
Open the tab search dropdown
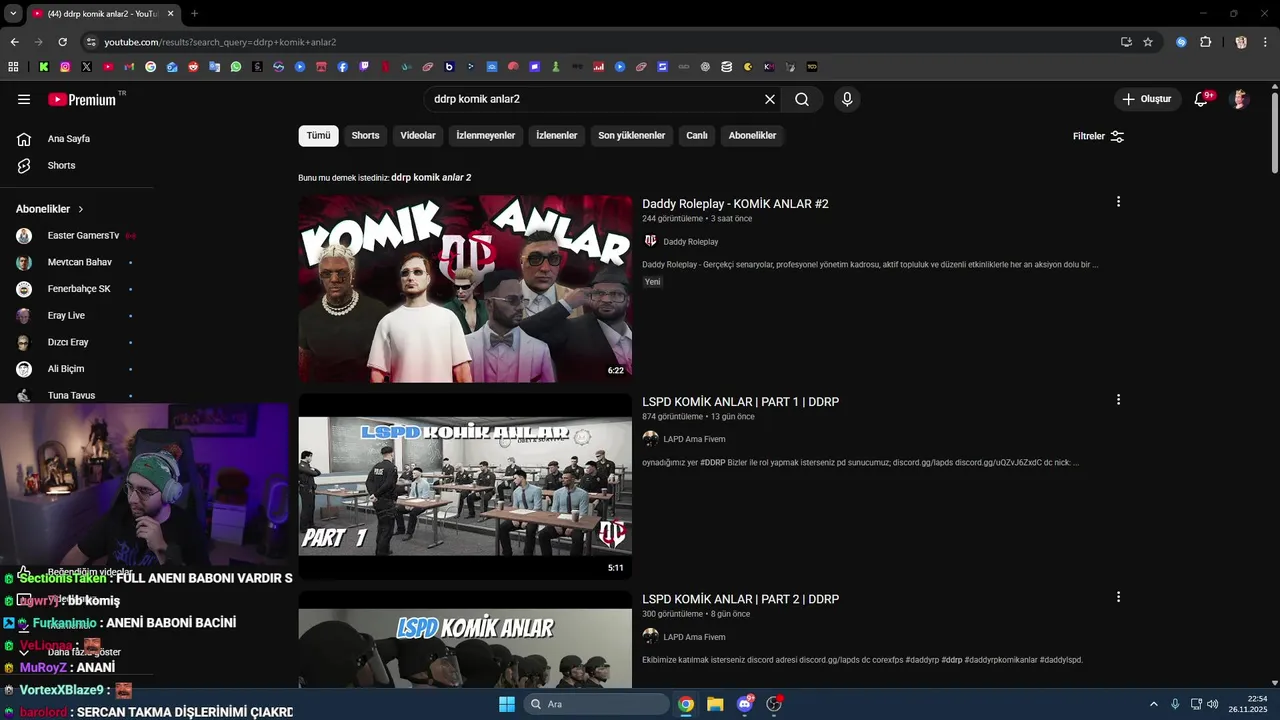[11, 14]
